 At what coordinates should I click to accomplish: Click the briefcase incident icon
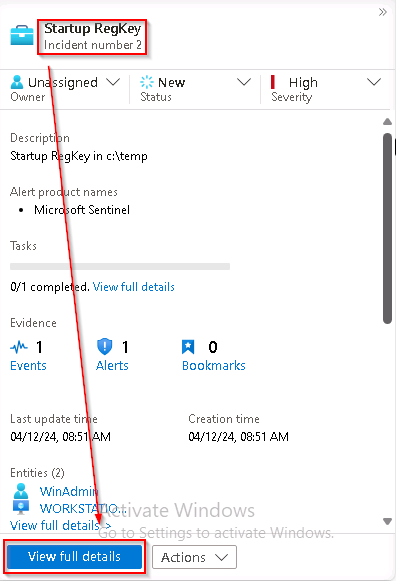[21, 36]
